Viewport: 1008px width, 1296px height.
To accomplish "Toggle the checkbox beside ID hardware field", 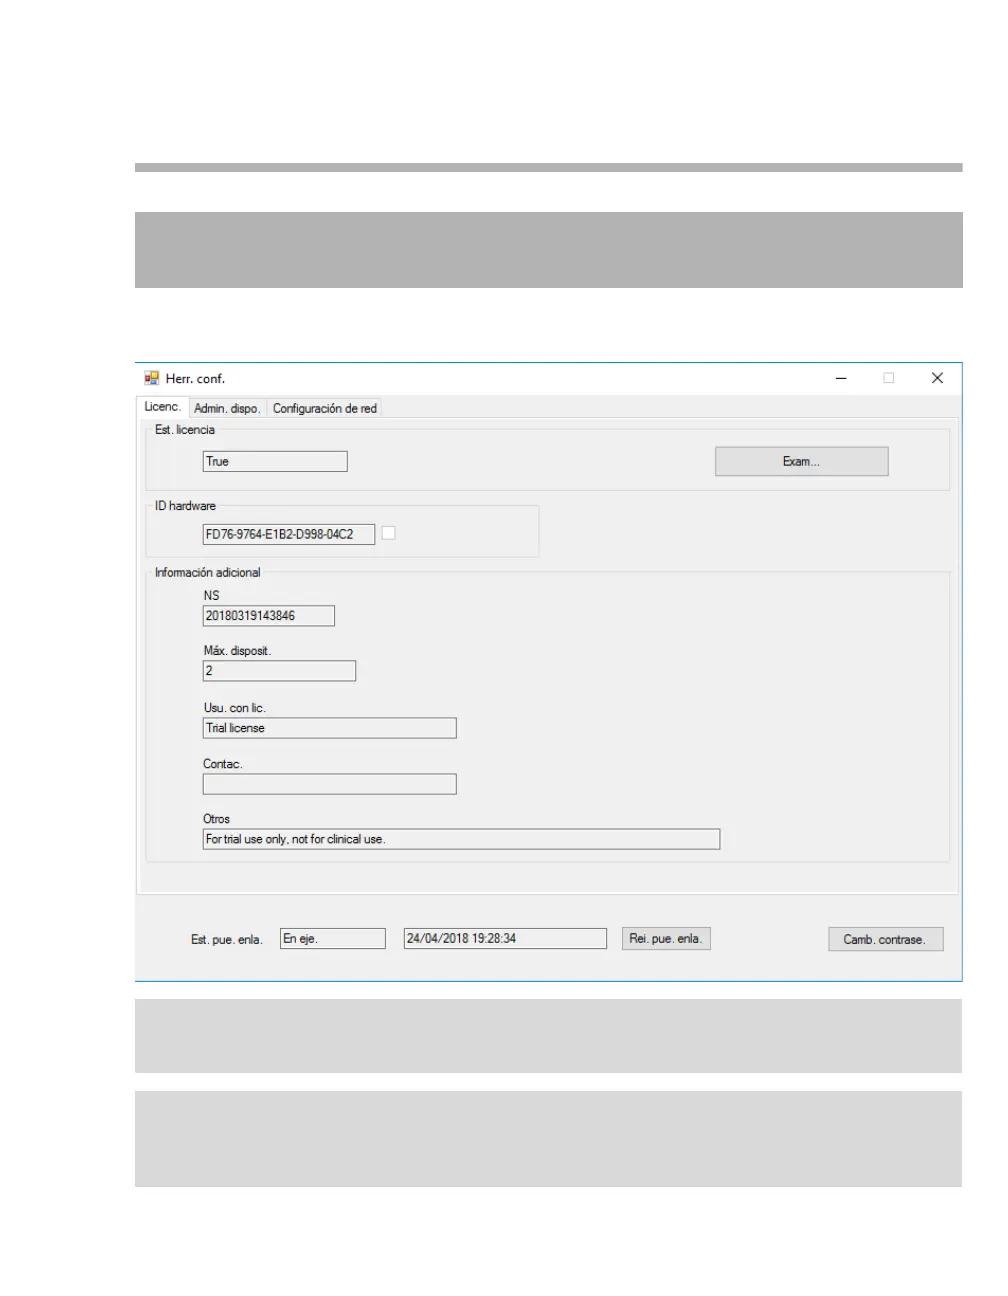I will click(389, 533).
